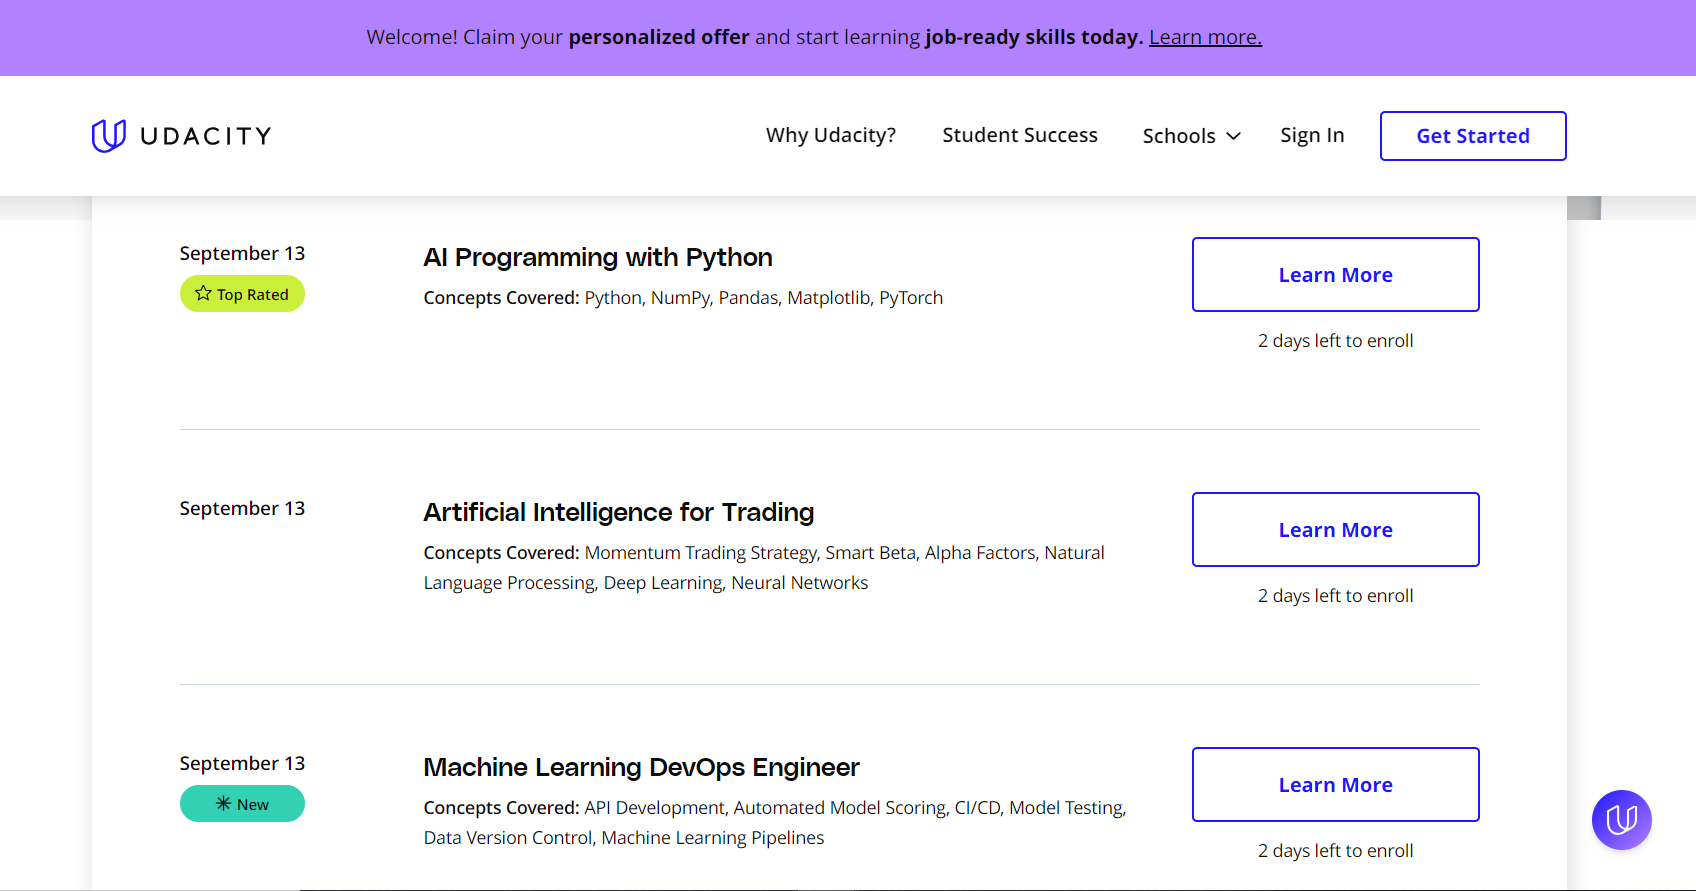Click the star icon on Top Rated badge
Viewport: 1696px width, 891px height.
coord(204,294)
